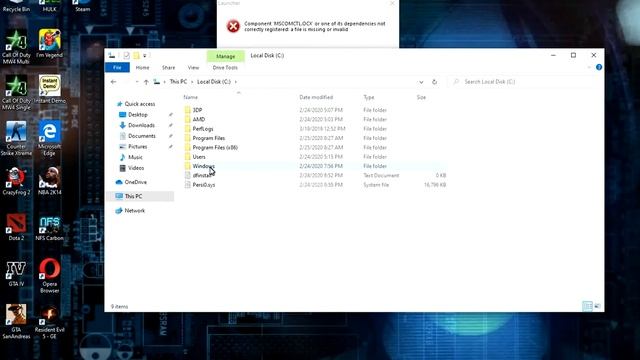640x360 pixels.
Task: Click the New folder quick access toolbar icon
Action: pos(136,56)
